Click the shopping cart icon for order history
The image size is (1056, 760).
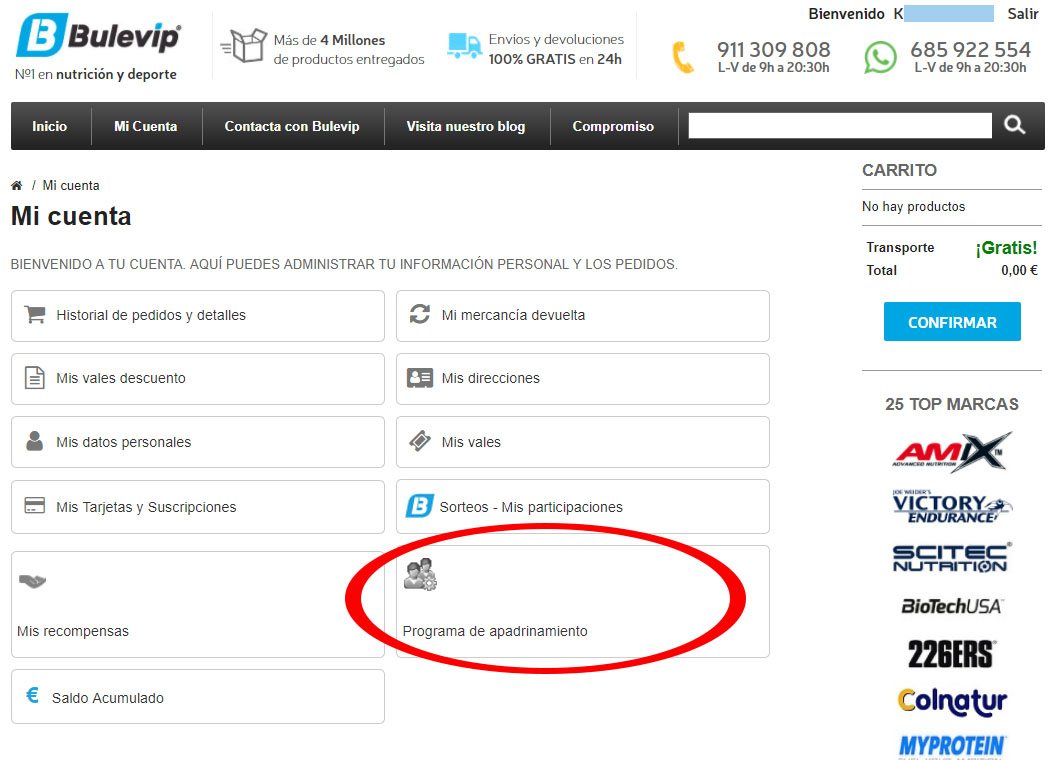pos(35,315)
